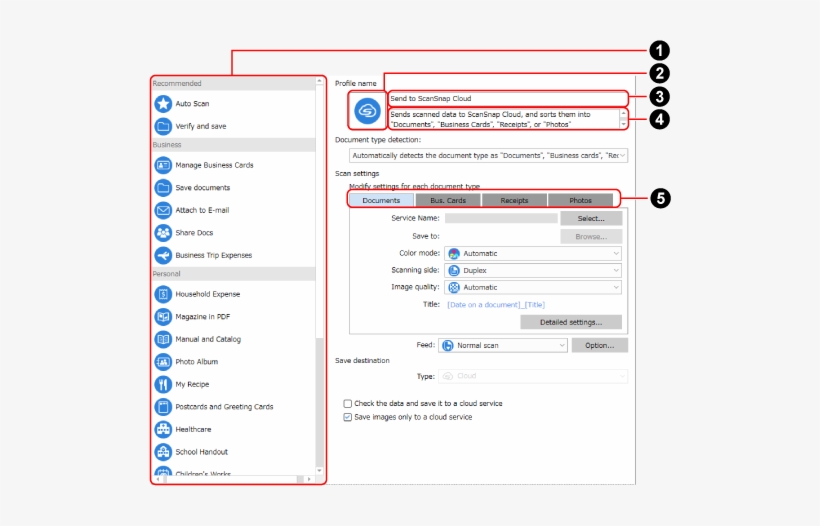820x526 pixels.
Task: Open the Document type detection dropdown
Action: coord(488,155)
